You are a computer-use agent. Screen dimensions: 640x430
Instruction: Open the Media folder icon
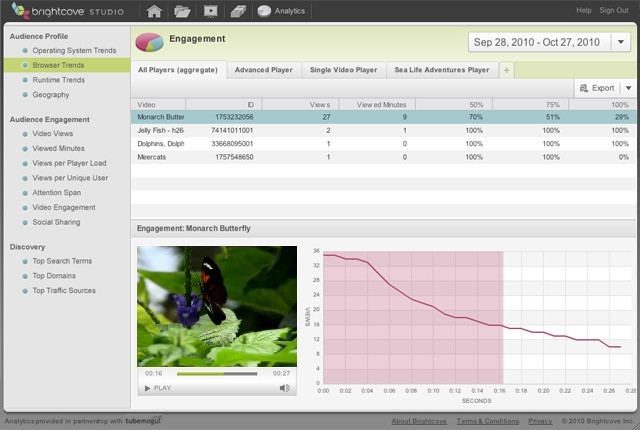182,11
